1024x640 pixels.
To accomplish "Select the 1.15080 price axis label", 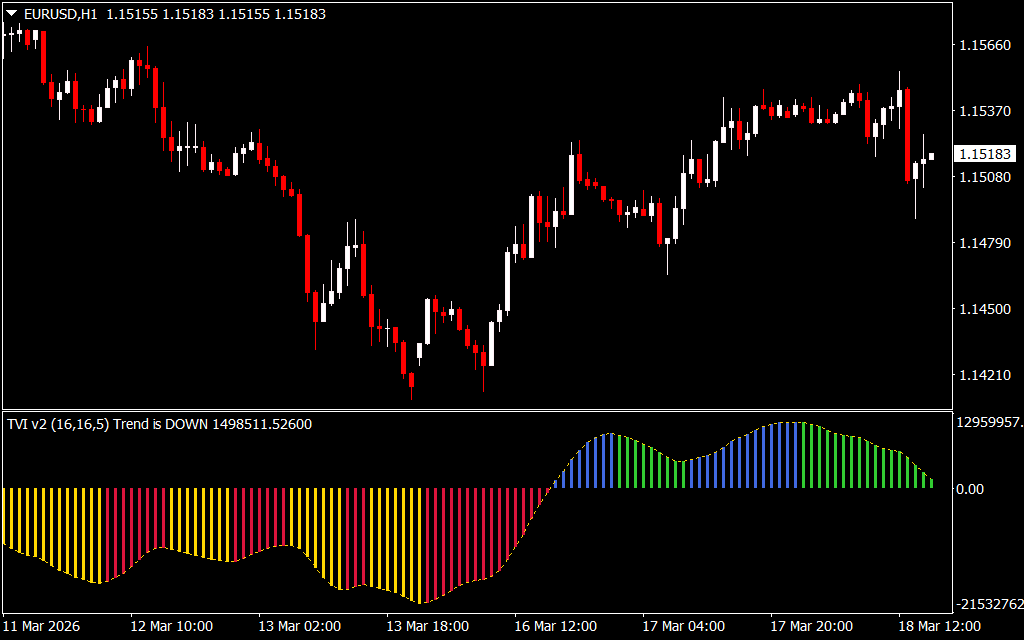I will [x=984, y=177].
